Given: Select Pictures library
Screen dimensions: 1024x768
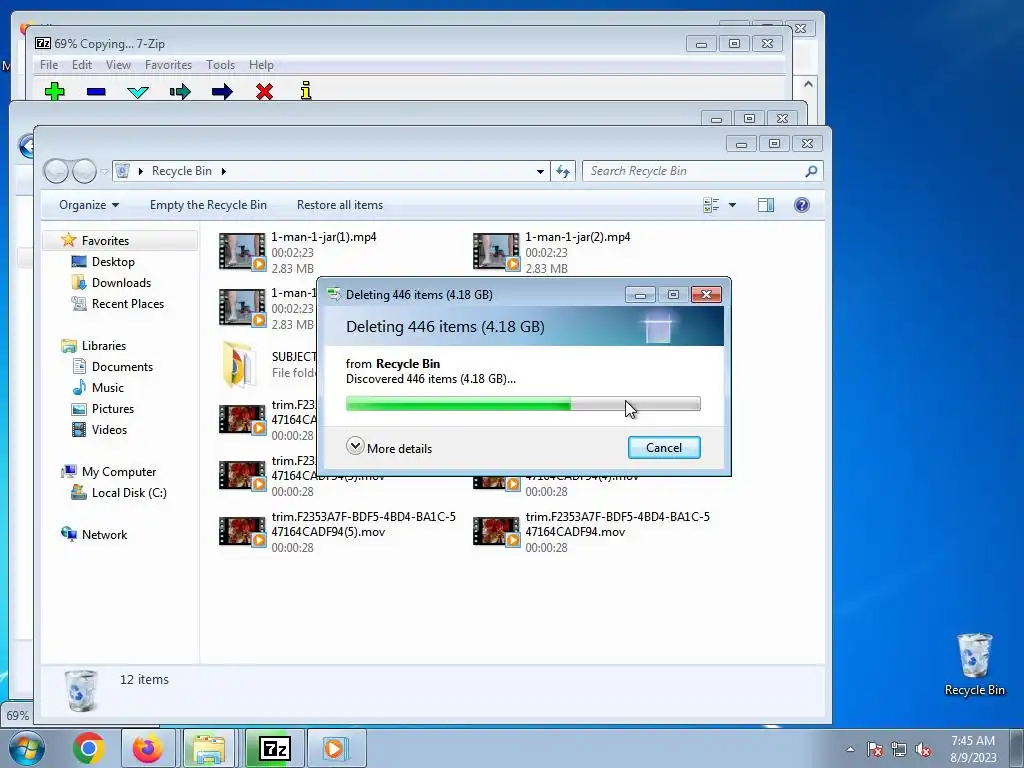Looking at the screenshot, I should (112, 409).
